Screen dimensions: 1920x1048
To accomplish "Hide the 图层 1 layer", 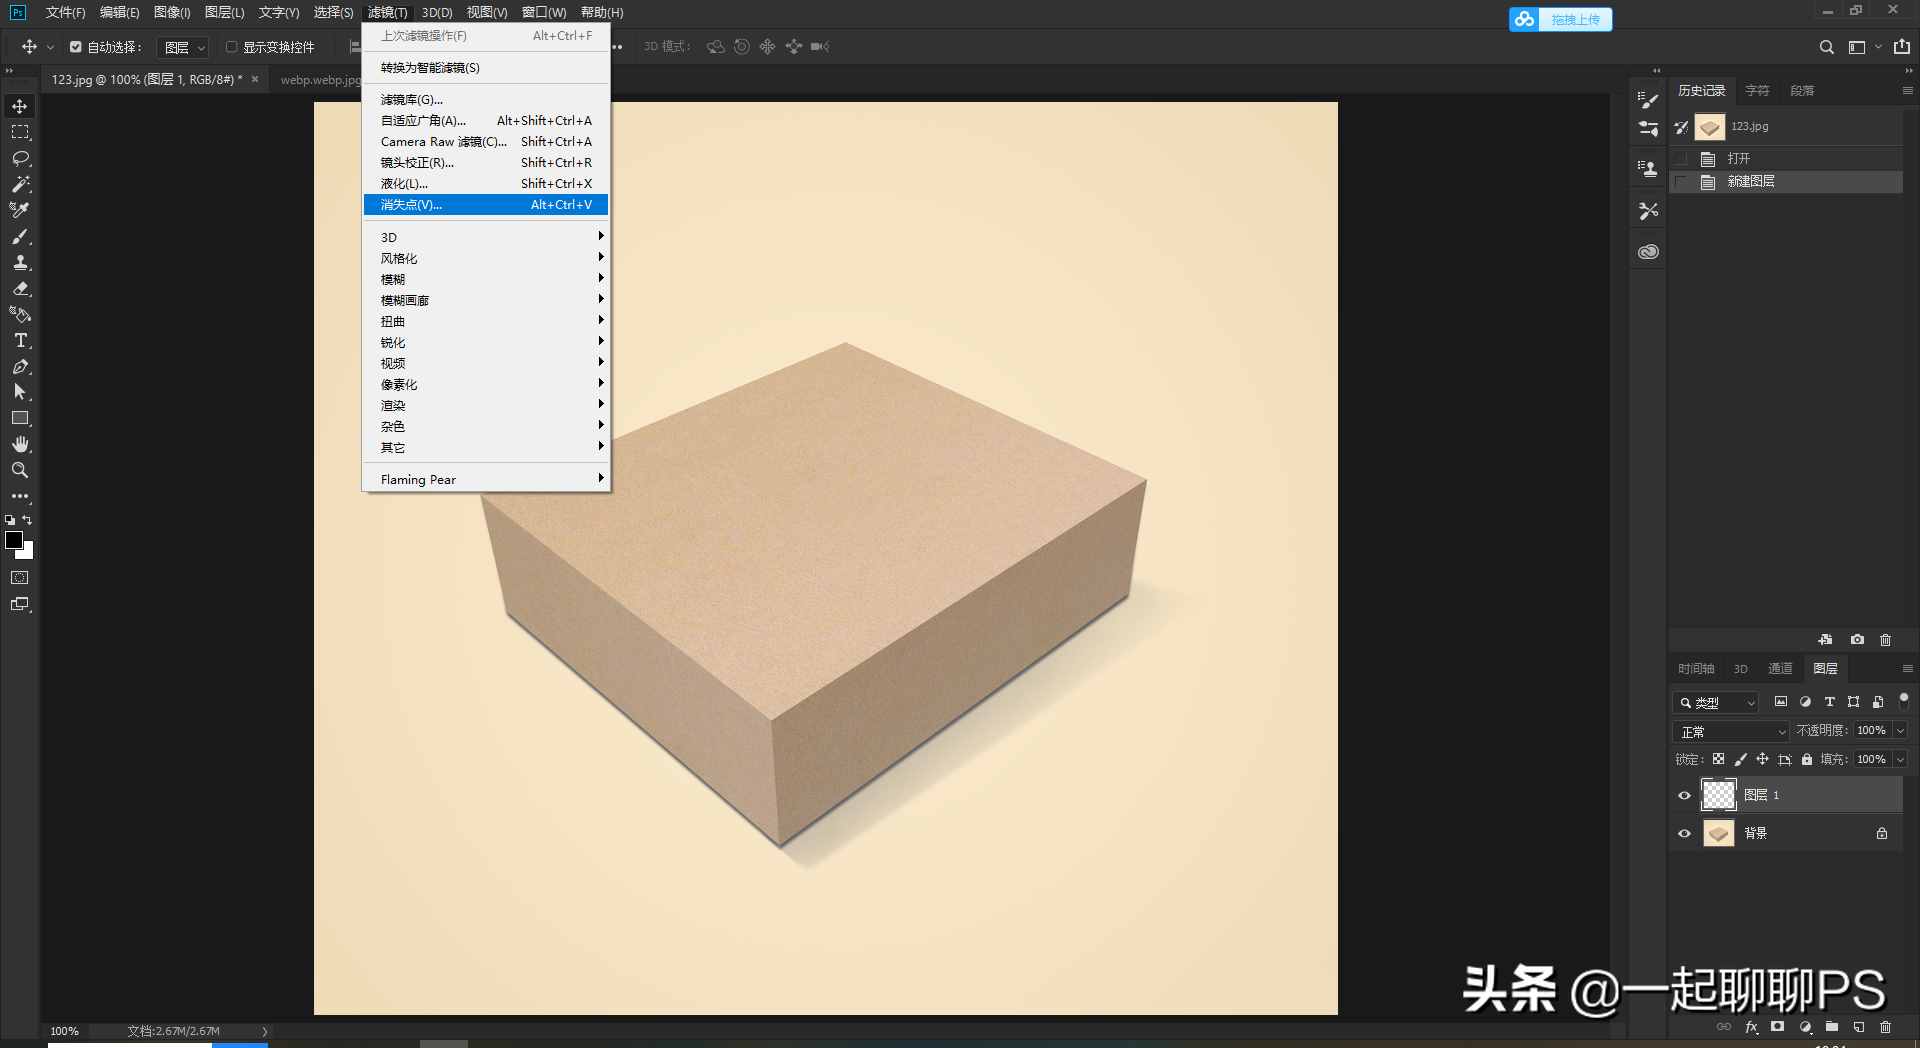I will click(1684, 796).
